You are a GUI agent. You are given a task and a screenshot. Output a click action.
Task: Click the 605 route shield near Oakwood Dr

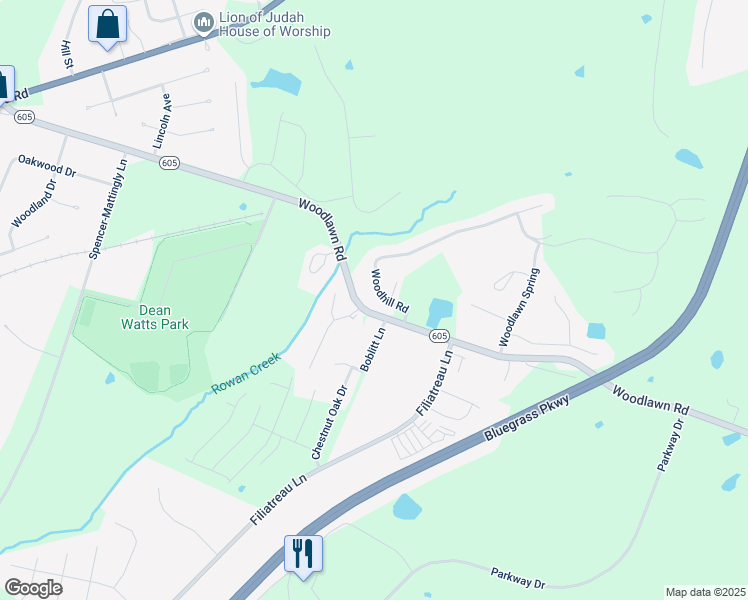click(24, 116)
